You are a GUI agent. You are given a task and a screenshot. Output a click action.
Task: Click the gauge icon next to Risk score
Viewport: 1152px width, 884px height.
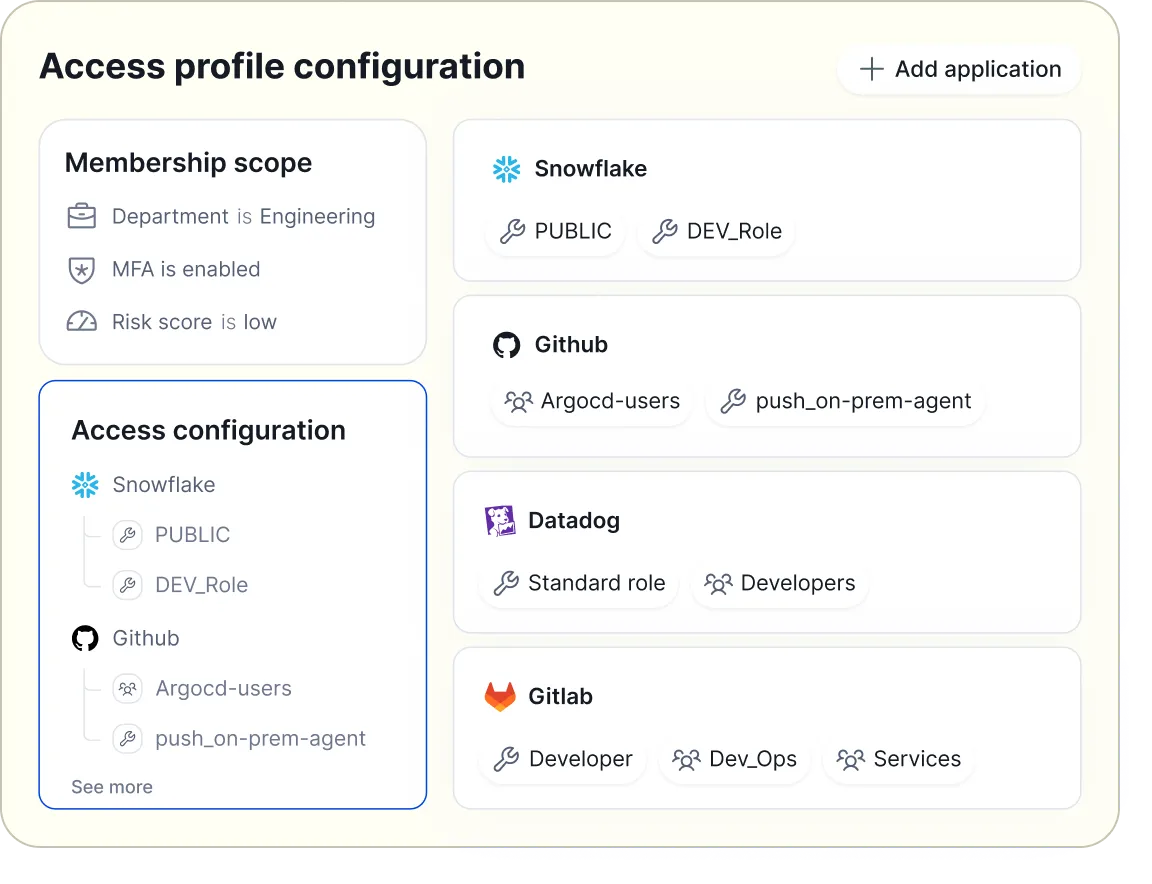pos(82,322)
